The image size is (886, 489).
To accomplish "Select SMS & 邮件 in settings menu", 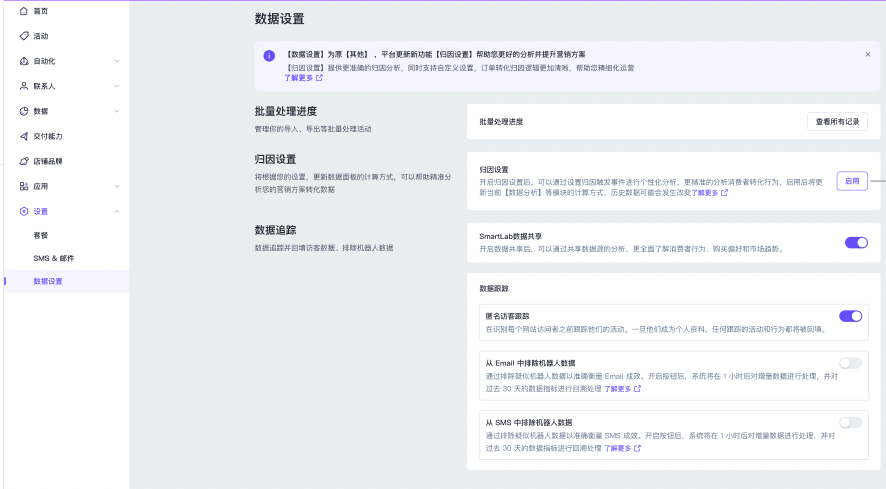I will (x=54, y=258).
